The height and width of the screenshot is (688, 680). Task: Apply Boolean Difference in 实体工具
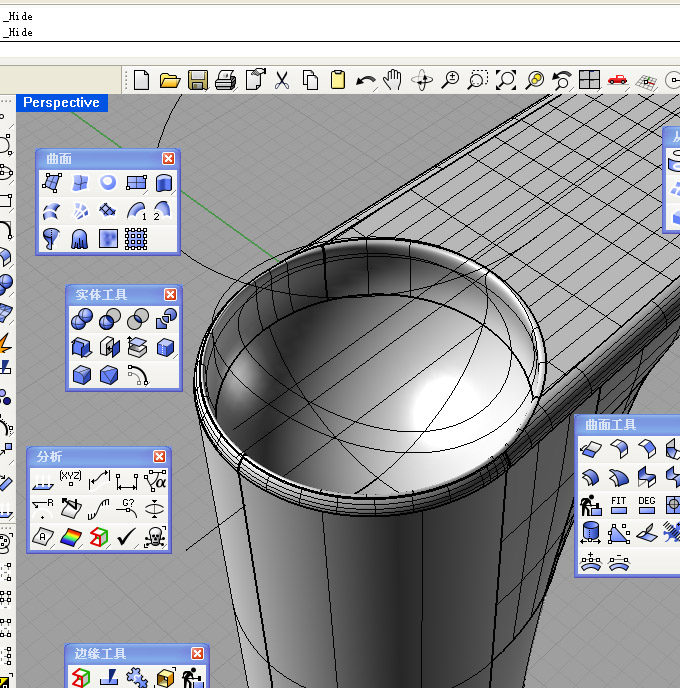pyautogui.click(x=110, y=319)
